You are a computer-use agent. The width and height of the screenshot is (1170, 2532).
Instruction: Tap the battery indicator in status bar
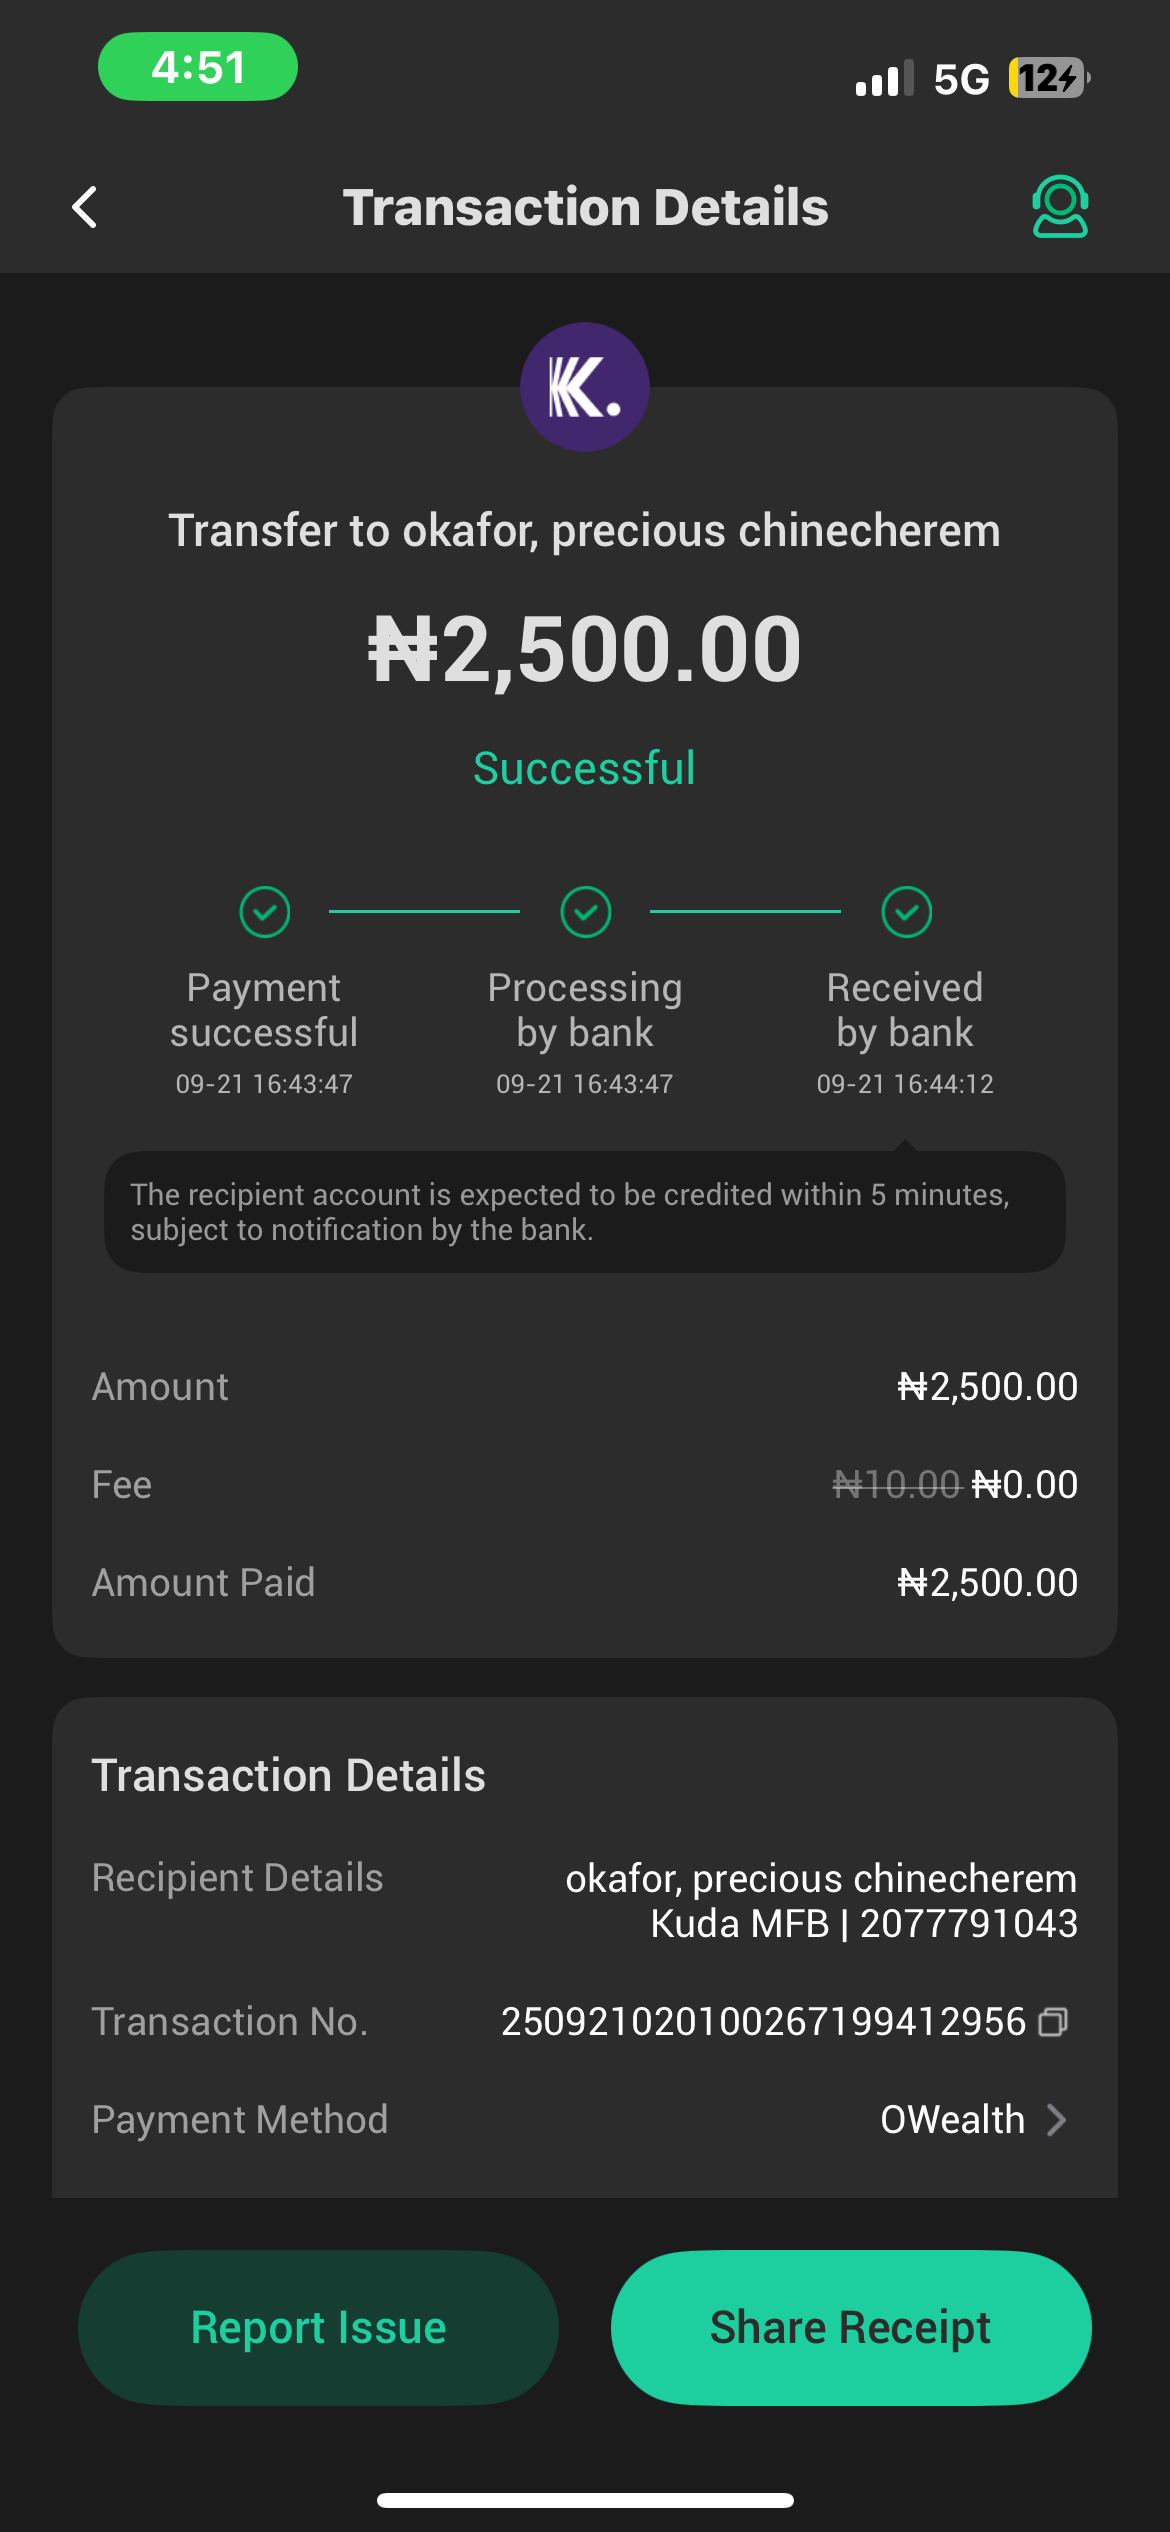coord(1048,78)
